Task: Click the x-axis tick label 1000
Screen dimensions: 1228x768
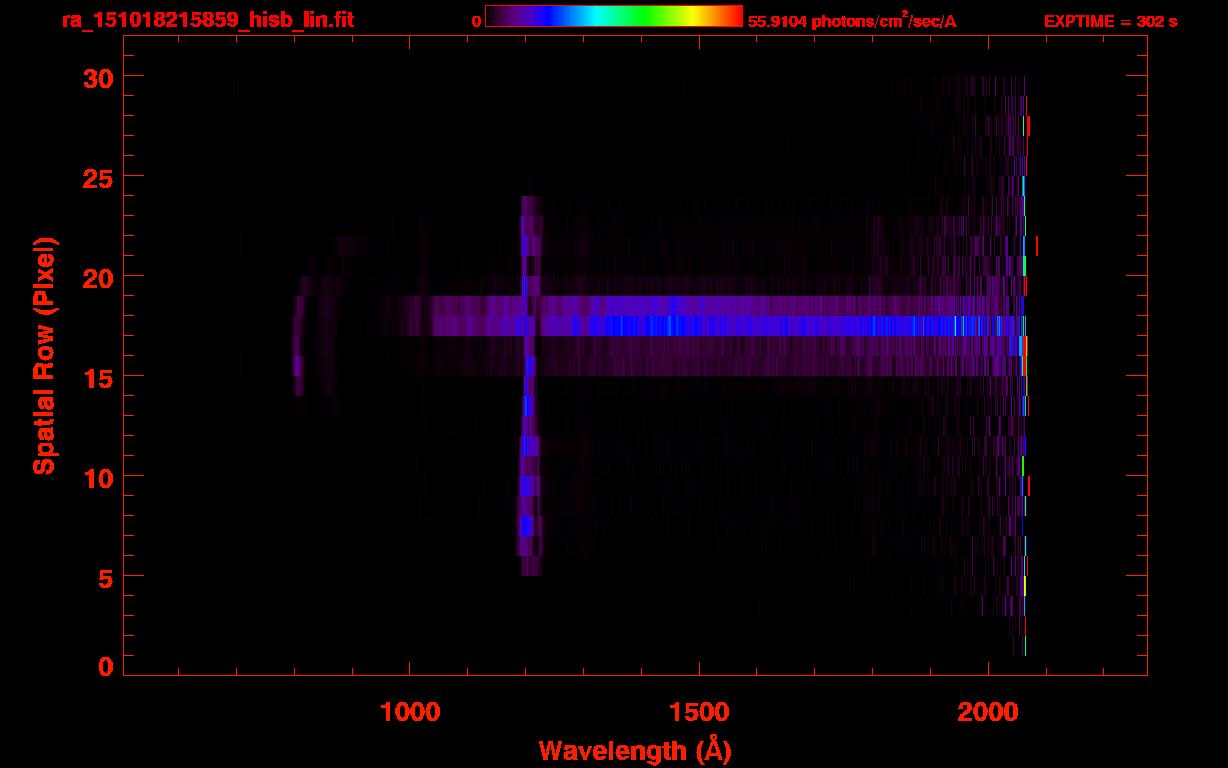Action: point(410,711)
